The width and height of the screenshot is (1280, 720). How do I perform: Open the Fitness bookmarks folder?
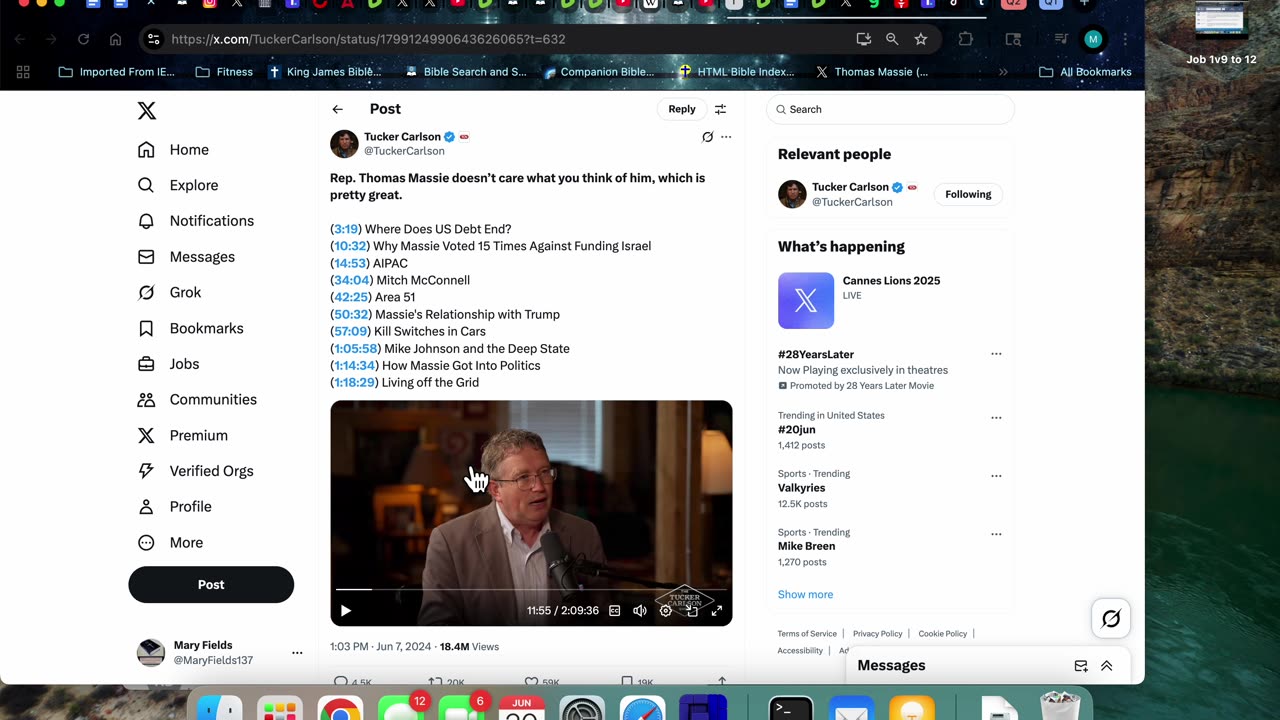224,72
